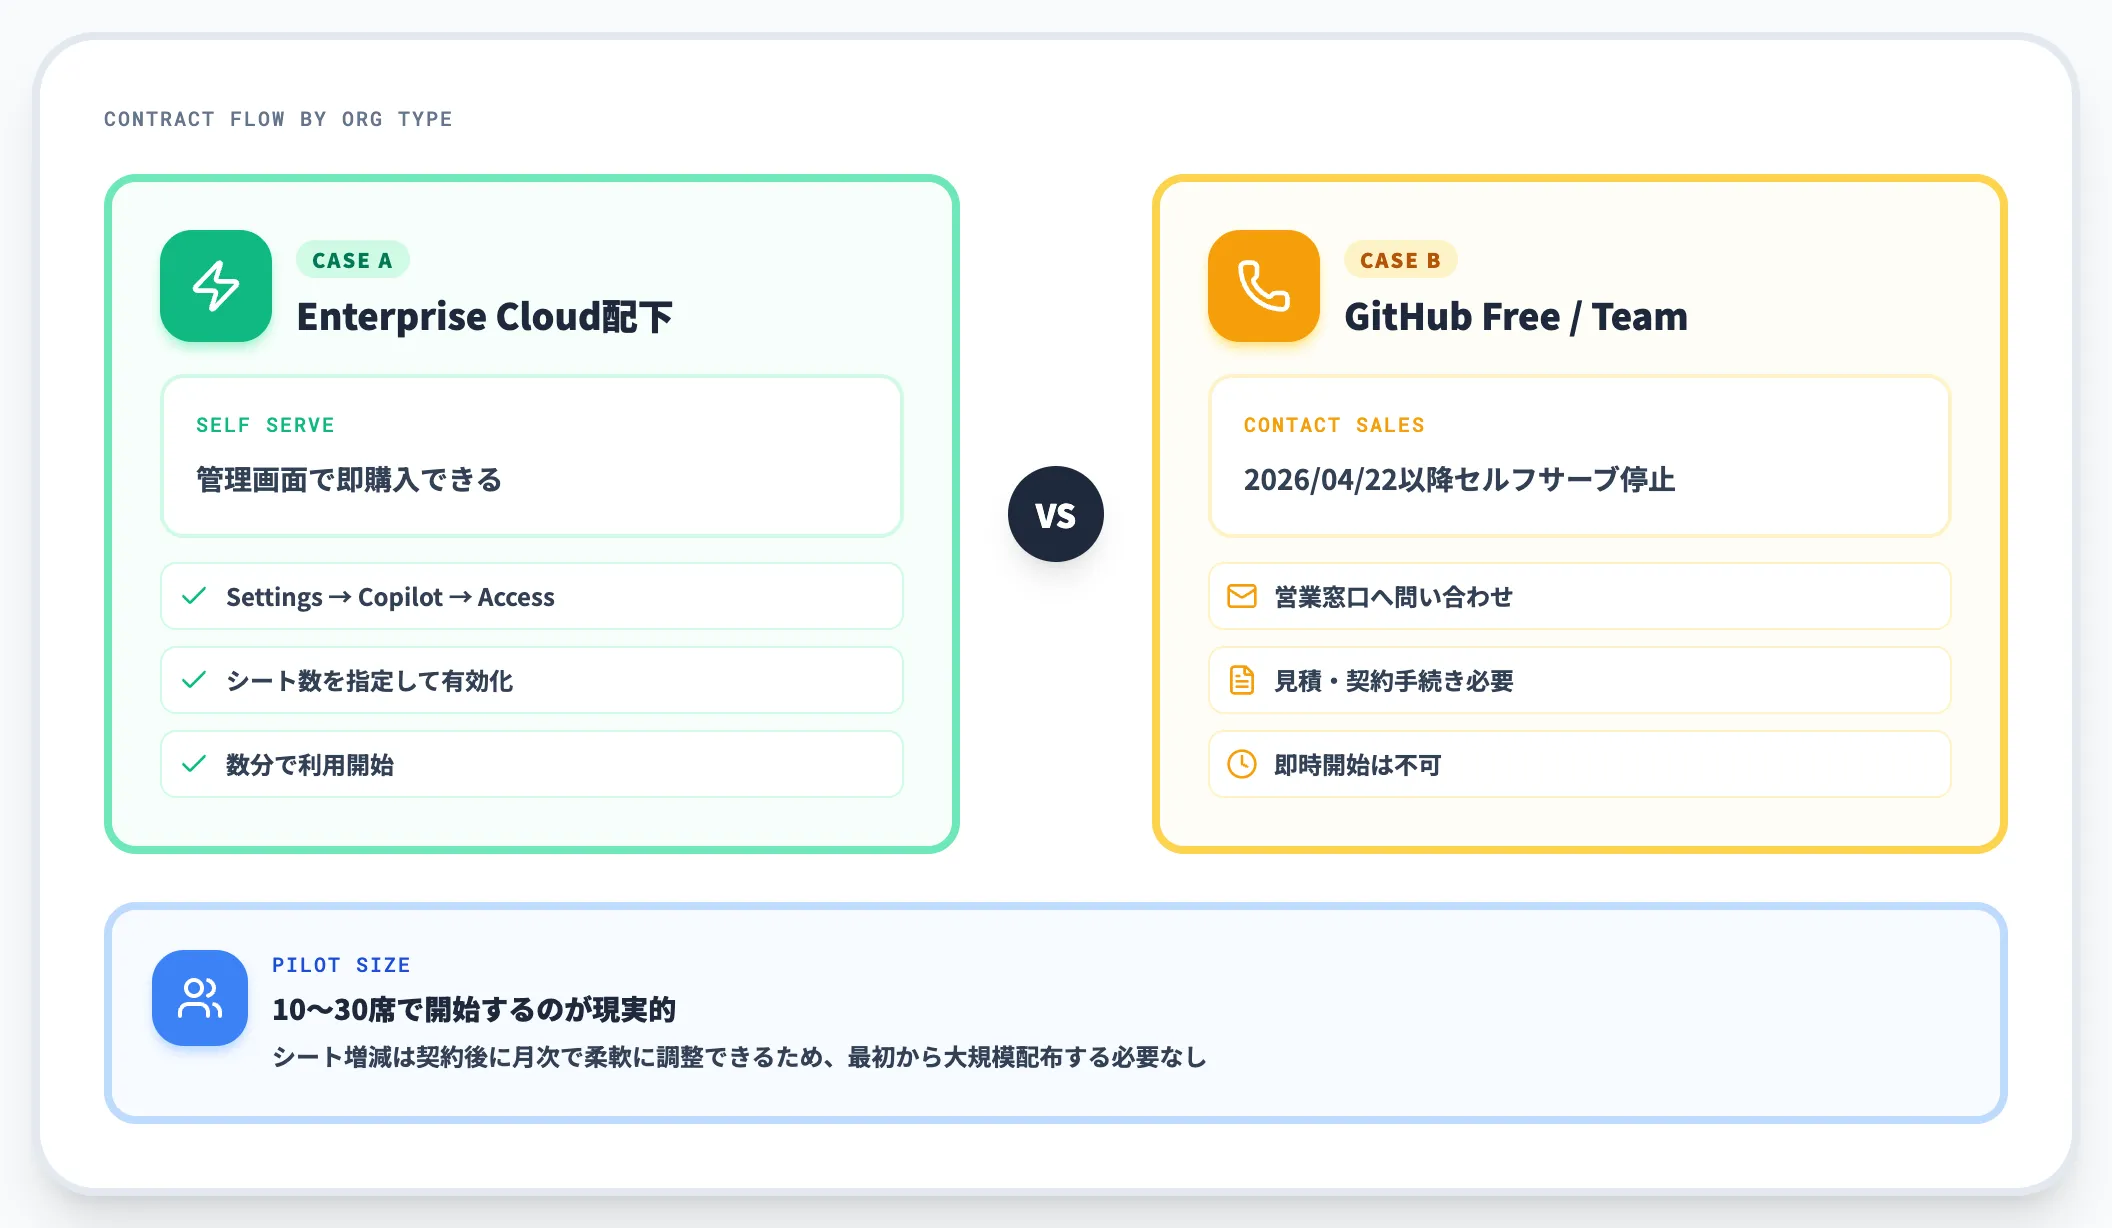Click the orange phone icon
The image size is (2112, 1228).
pyautogui.click(x=1264, y=286)
